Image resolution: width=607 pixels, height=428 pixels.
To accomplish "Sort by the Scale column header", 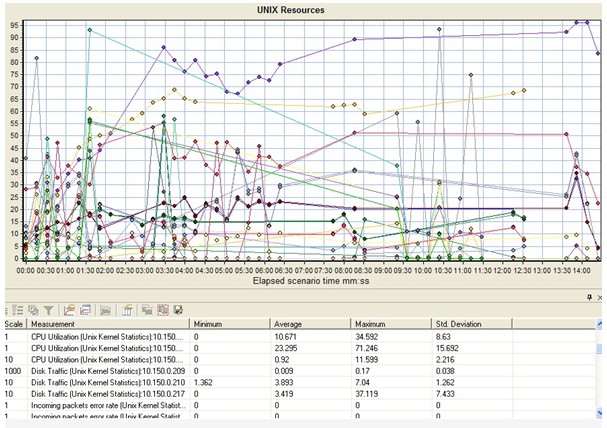I will click(14, 325).
